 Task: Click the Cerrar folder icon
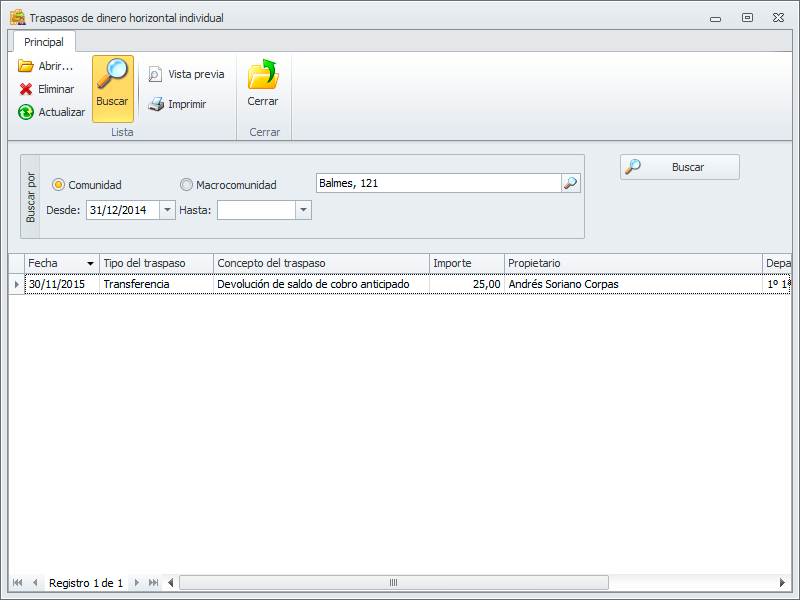coord(263,76)
